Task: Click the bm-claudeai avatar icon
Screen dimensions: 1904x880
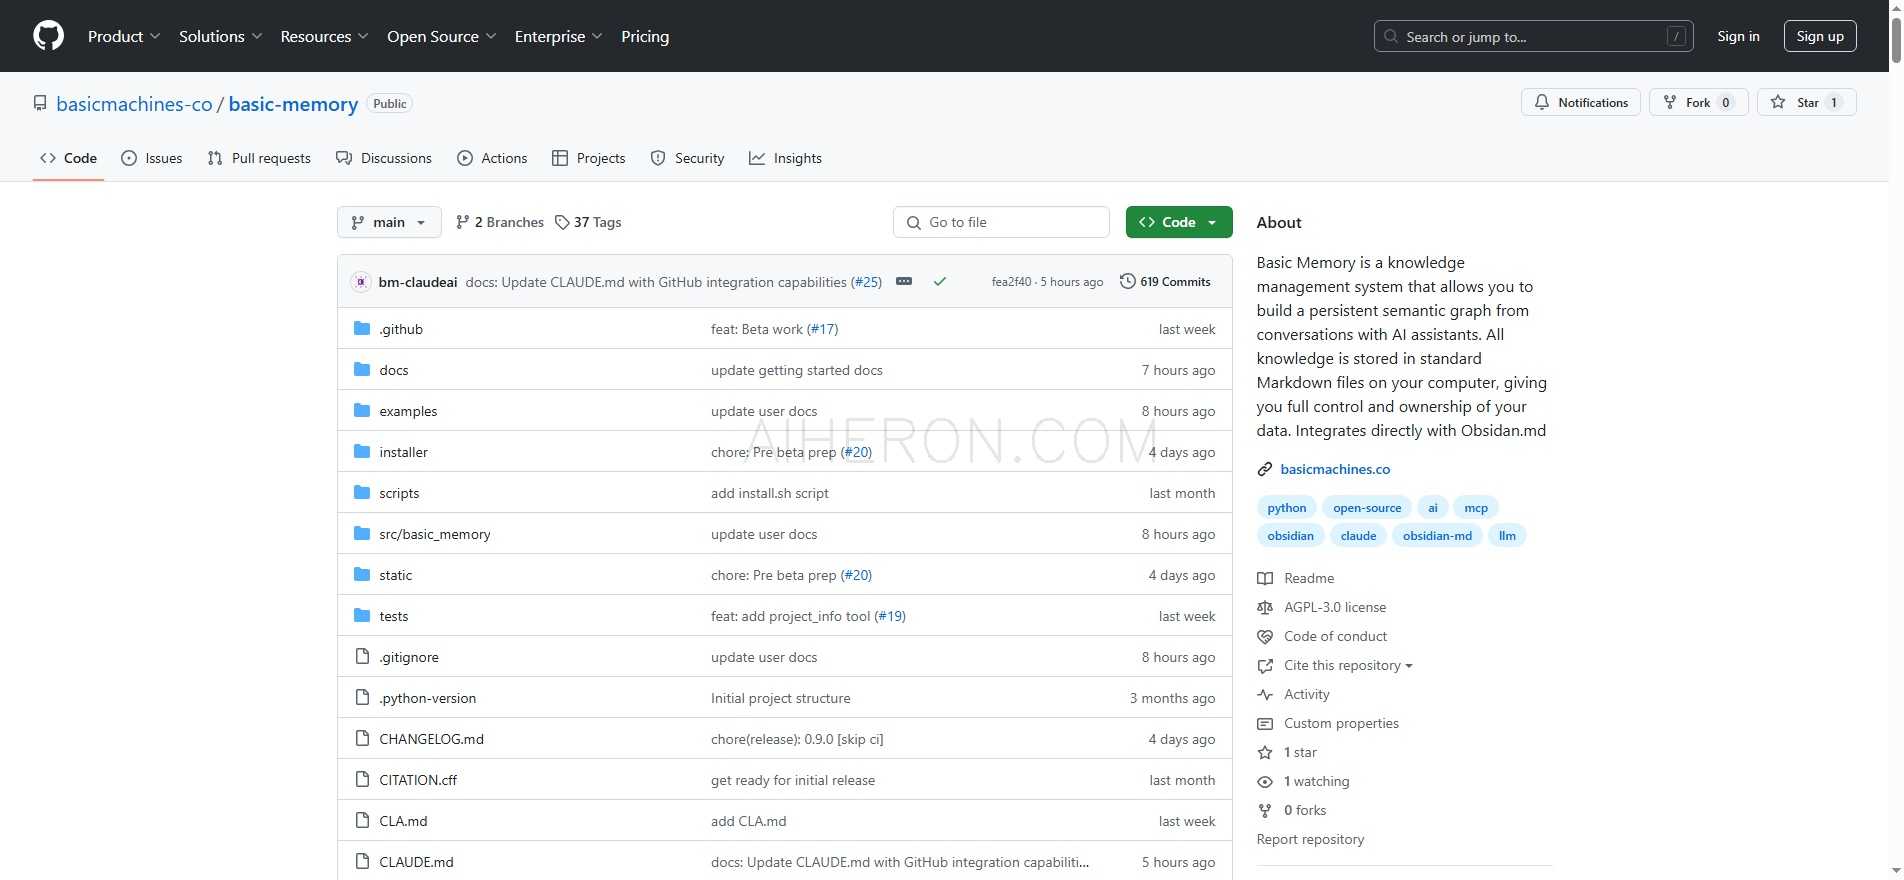Action: pyautogui.click(x=361, y=282)
